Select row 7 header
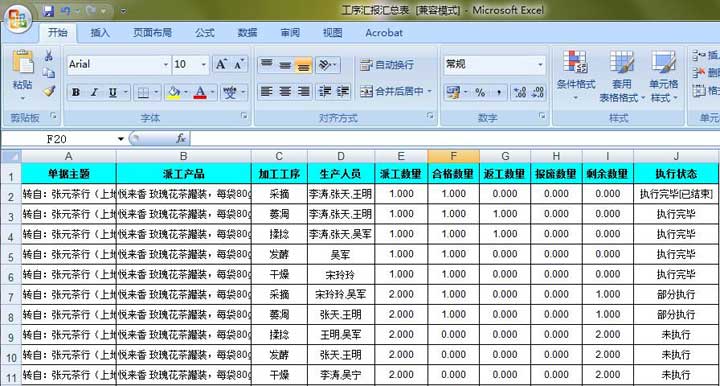The height and width of the screenshot is (386, 720). point(11,296)
